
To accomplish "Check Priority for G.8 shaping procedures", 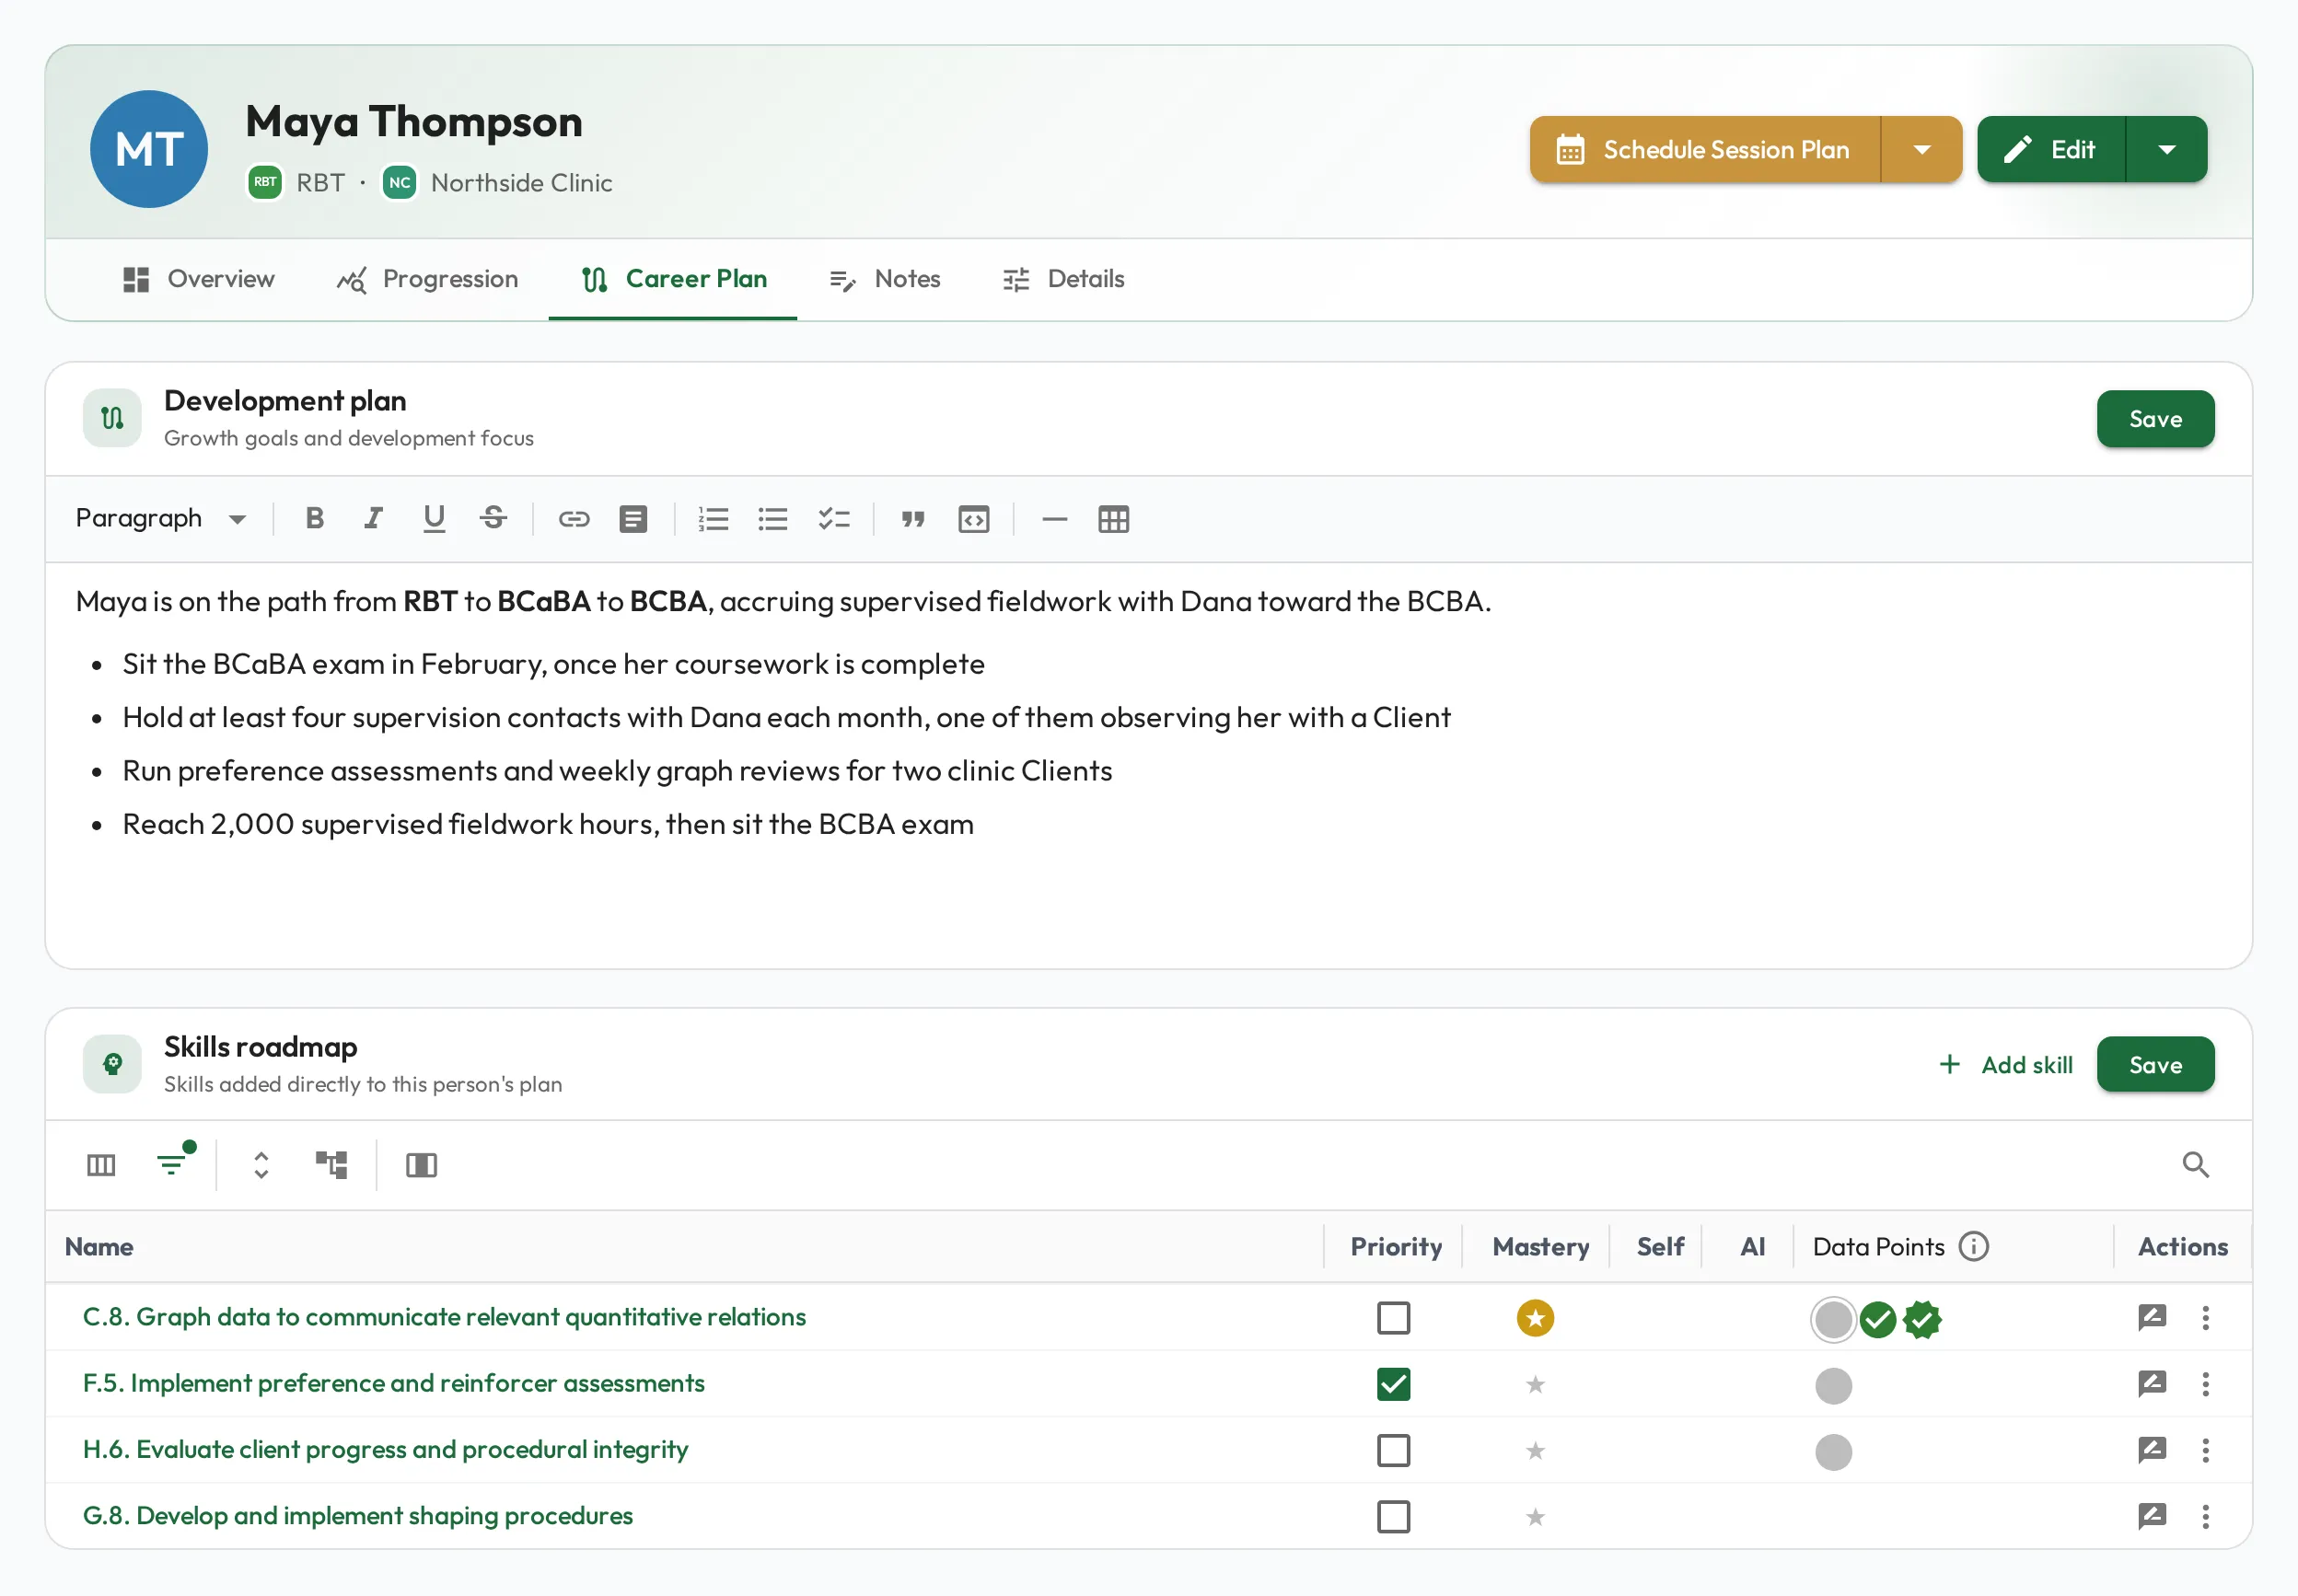I will (x=1393, y=1517).
